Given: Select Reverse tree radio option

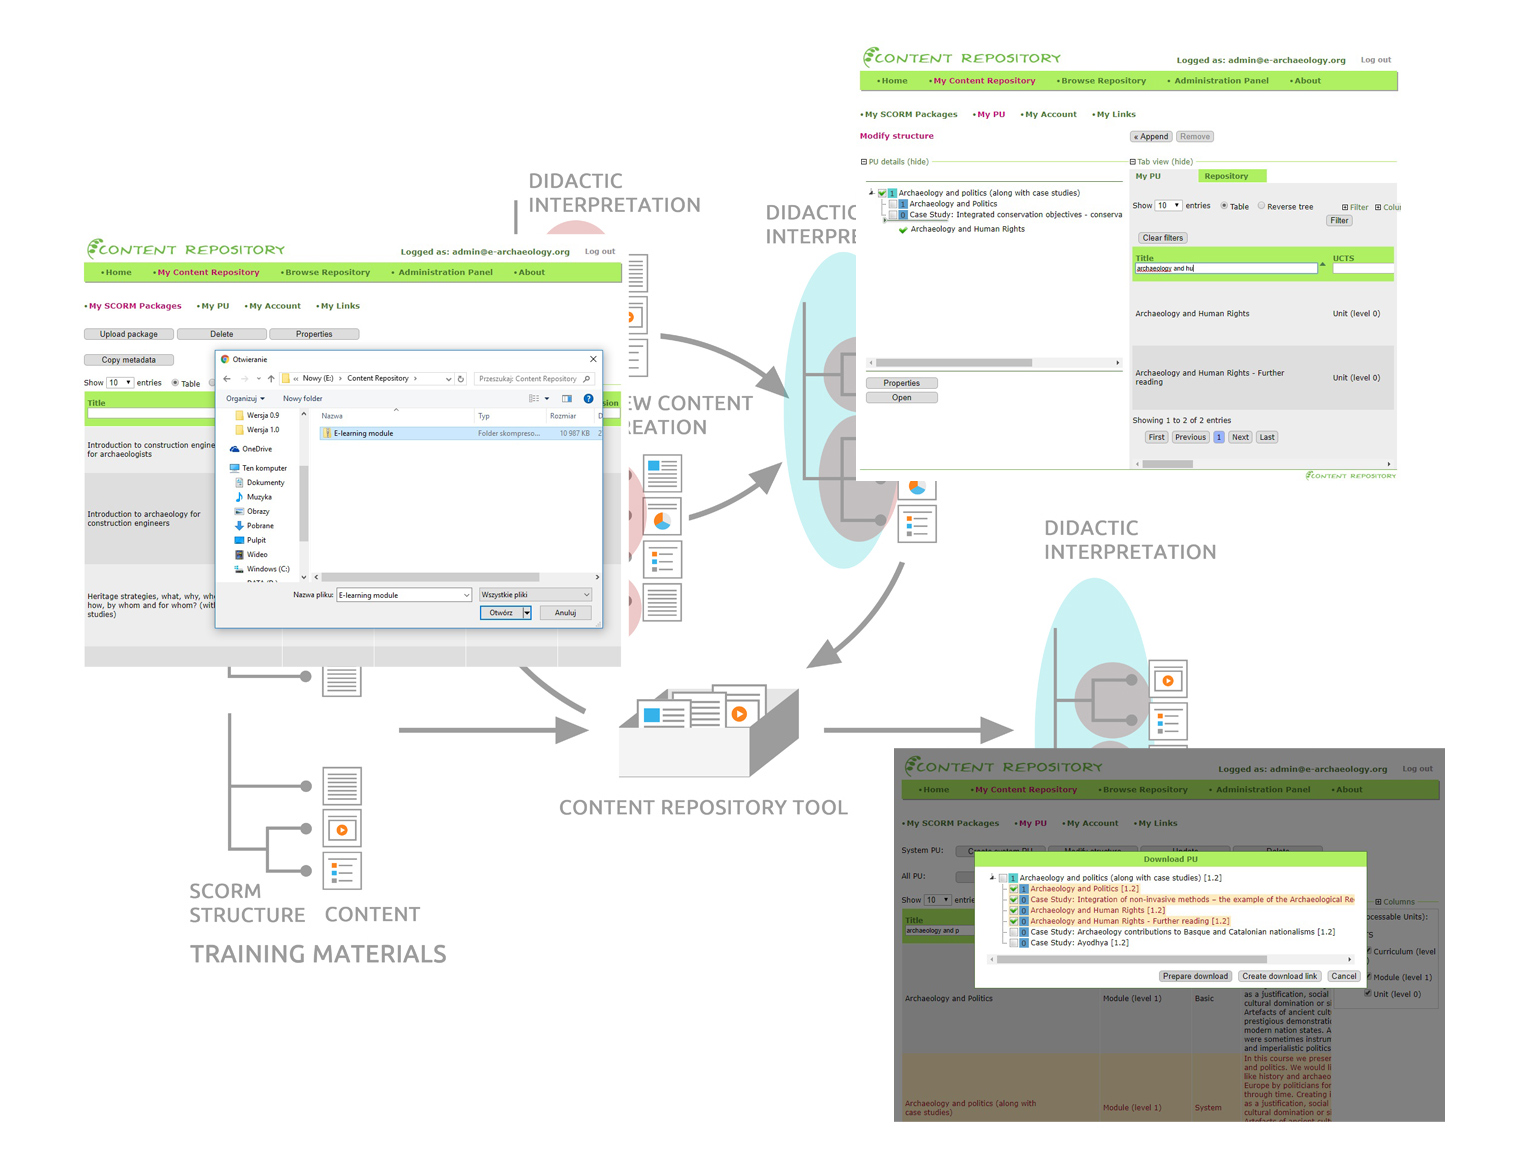Looking at the screenshot, I should pos(1261,206).
